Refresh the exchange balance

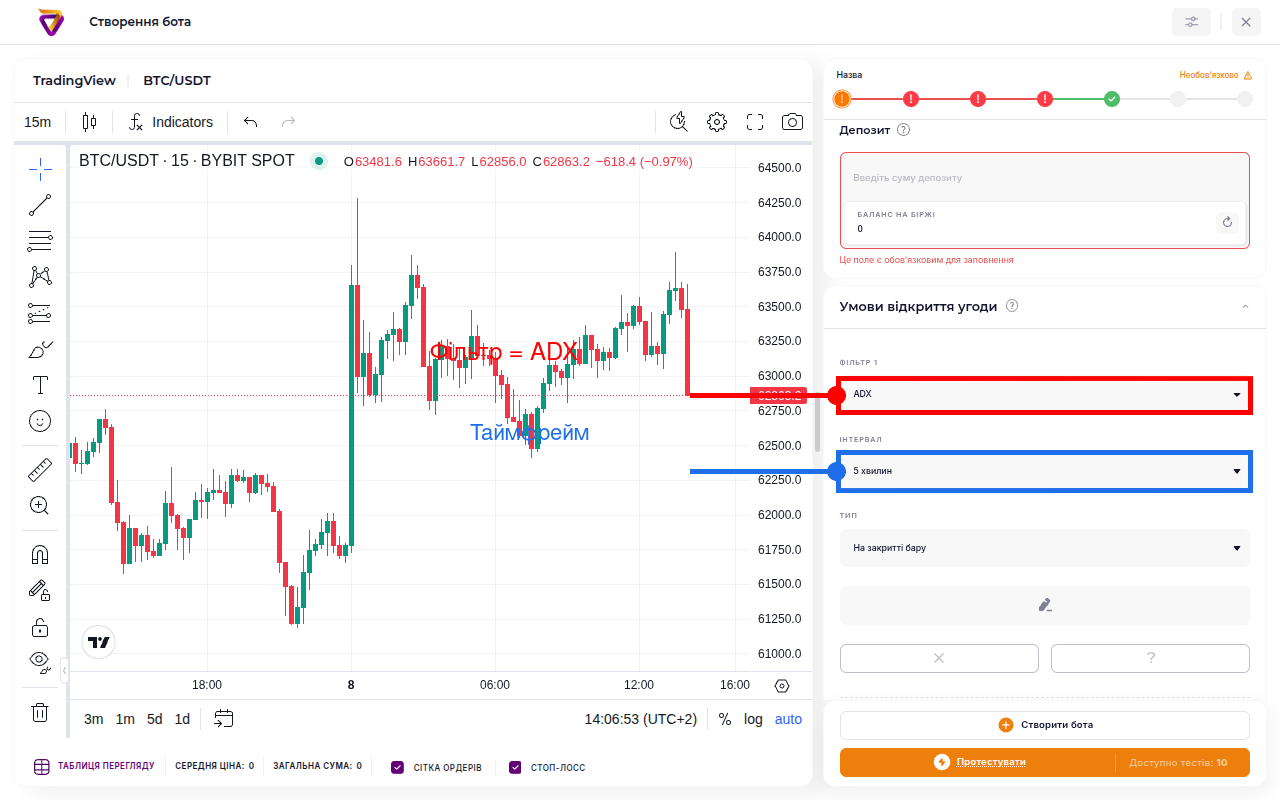(1228, 222)
